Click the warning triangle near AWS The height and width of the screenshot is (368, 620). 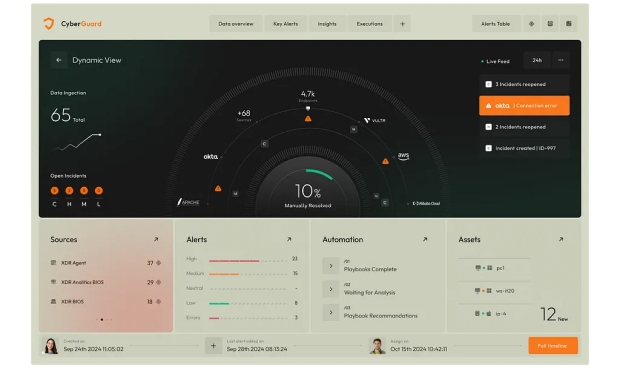(385, 161)
